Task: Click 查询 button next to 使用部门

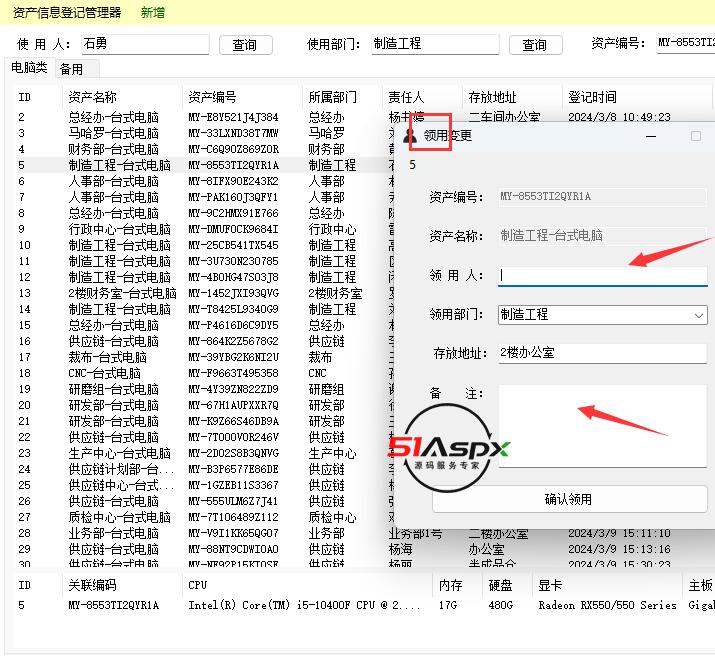Action: click(535, 45)
